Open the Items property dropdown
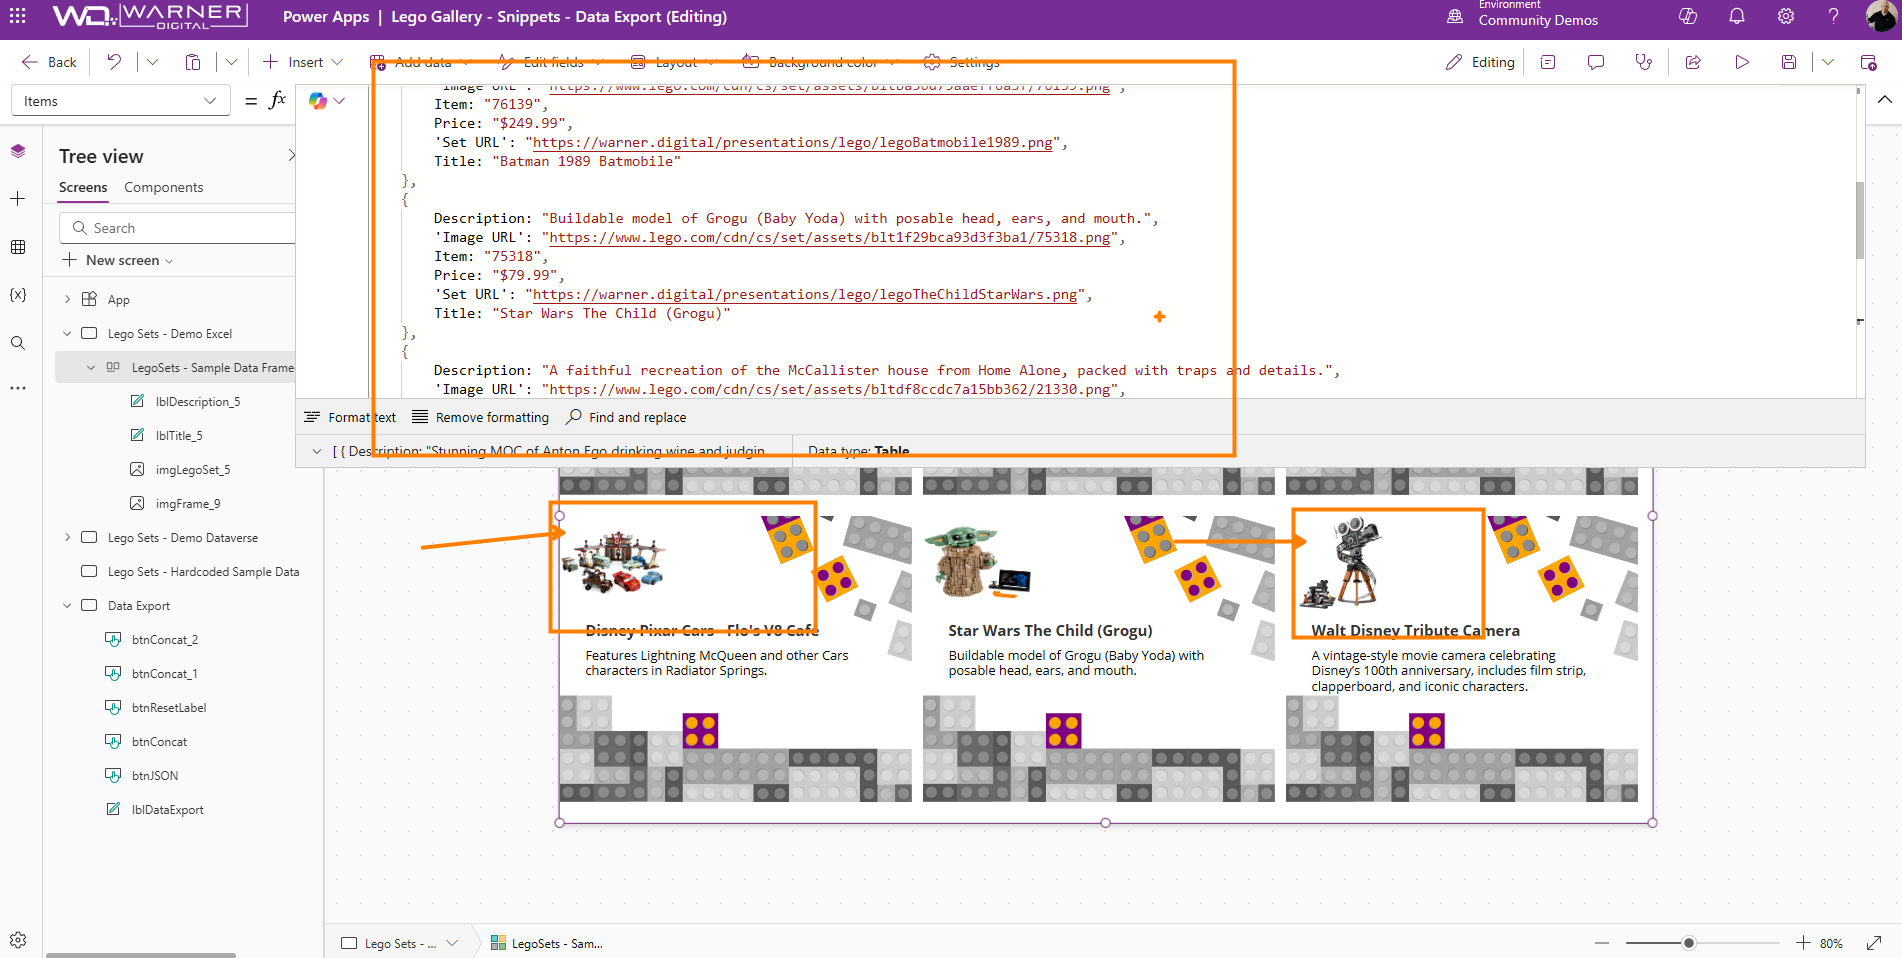The image size is (1902, 958). [x=120, y=101]
